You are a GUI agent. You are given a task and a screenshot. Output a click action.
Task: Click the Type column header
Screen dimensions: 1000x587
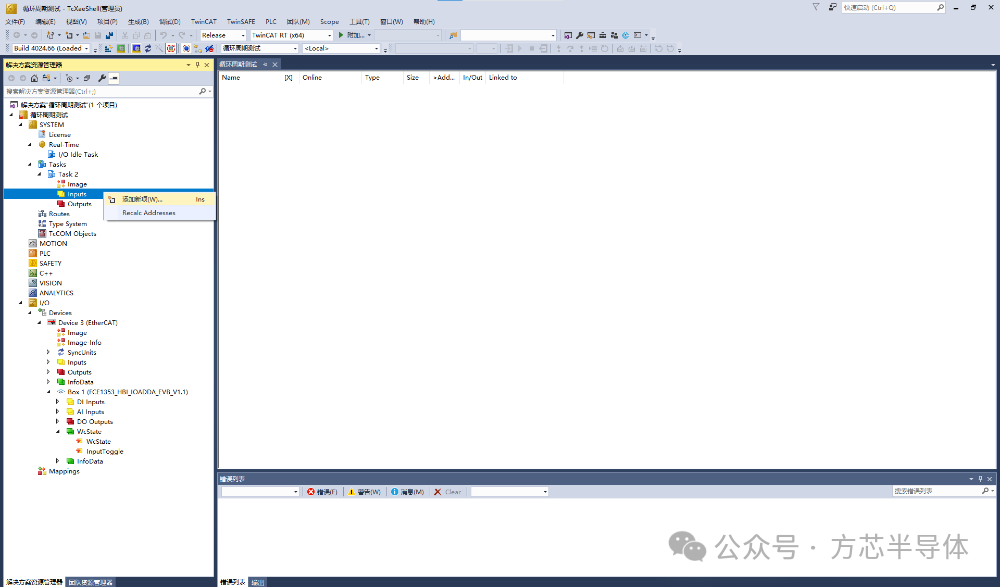point(372,78)
